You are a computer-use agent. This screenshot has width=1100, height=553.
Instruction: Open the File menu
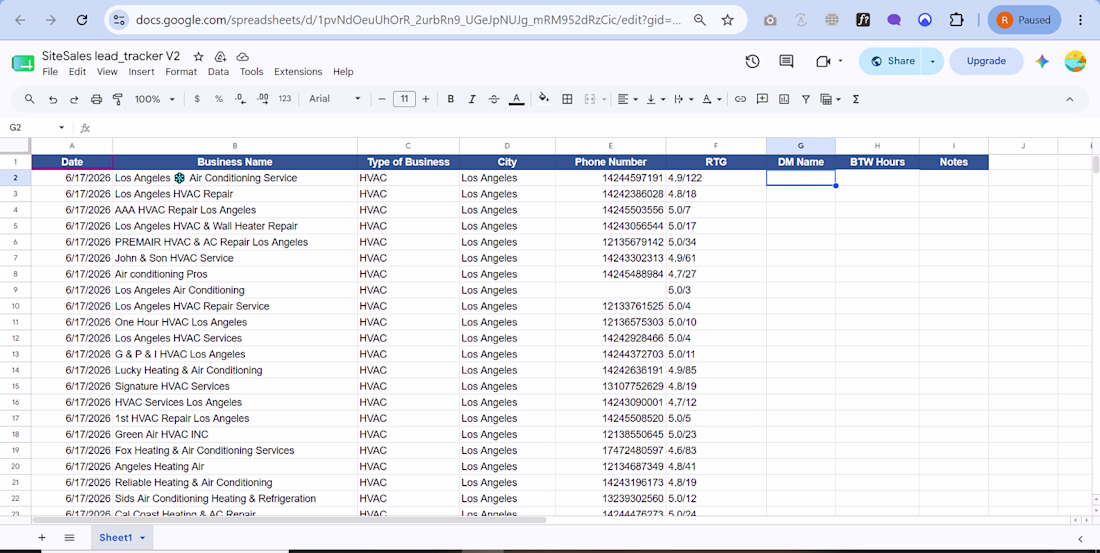(50, 72)
